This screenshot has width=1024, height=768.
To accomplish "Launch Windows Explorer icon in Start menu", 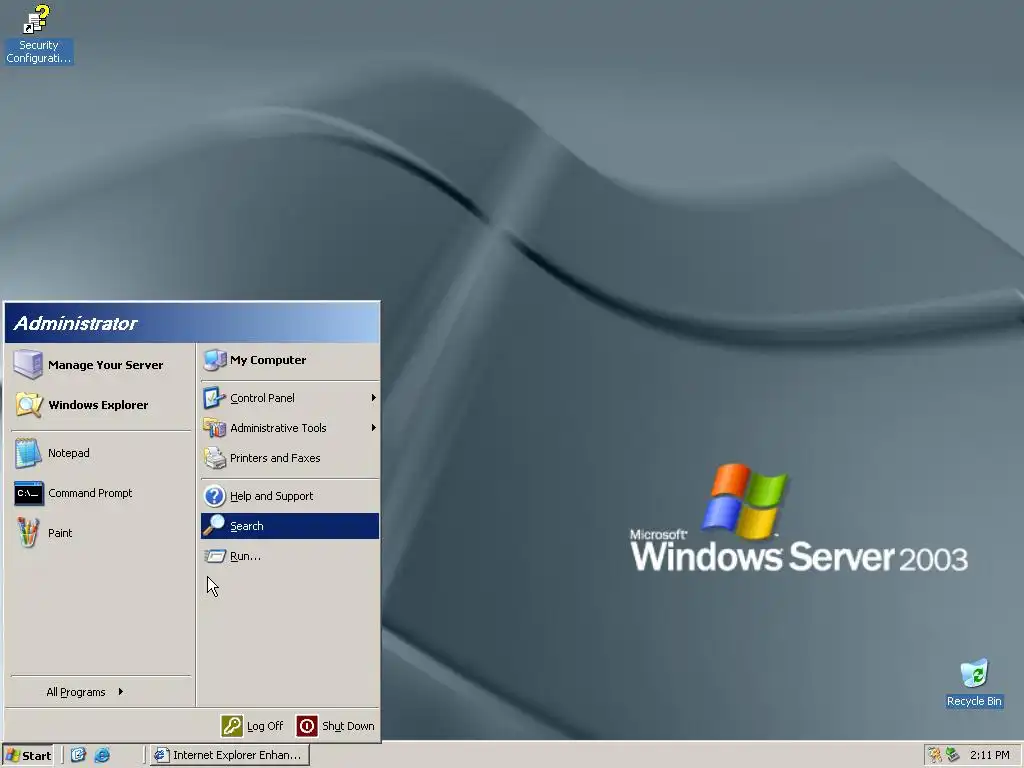I will (x=28, y=405).
